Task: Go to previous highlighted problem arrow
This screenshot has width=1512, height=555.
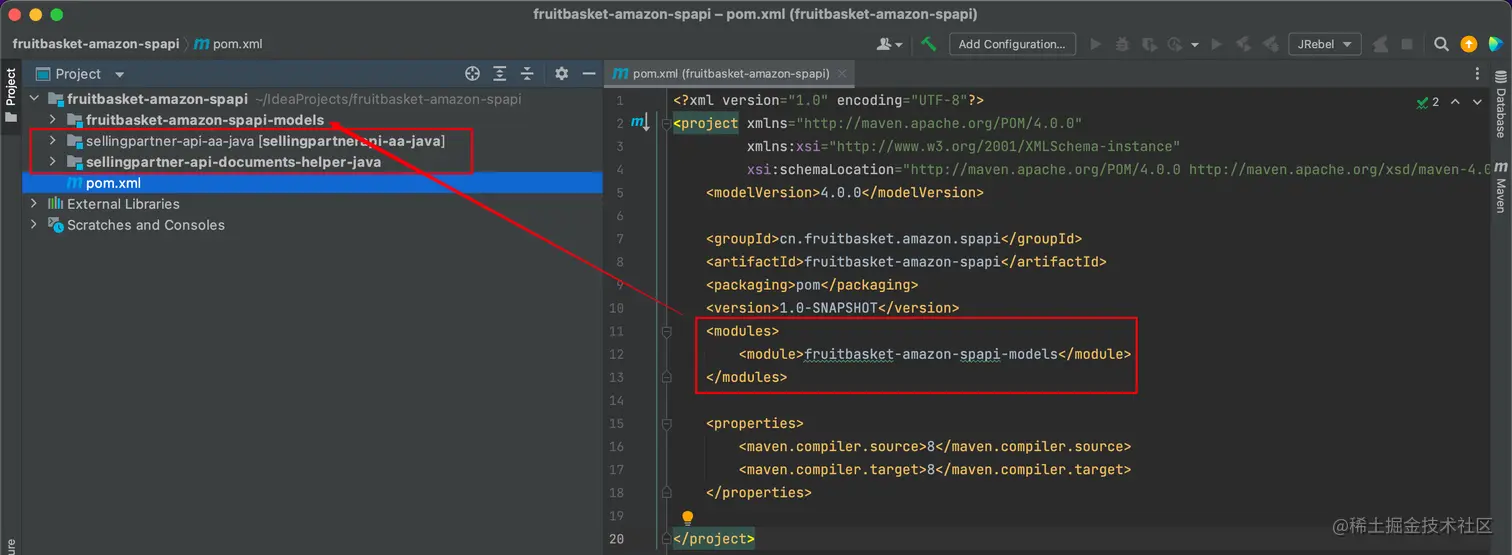Action: (1455, 102)
